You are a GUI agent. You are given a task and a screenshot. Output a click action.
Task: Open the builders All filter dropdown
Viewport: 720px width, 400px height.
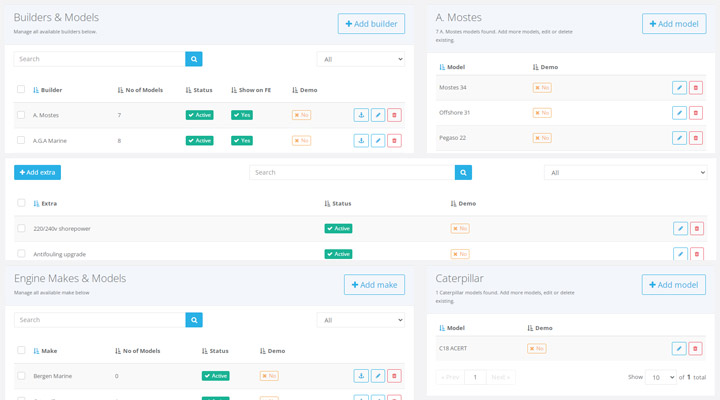coord(361,59)
